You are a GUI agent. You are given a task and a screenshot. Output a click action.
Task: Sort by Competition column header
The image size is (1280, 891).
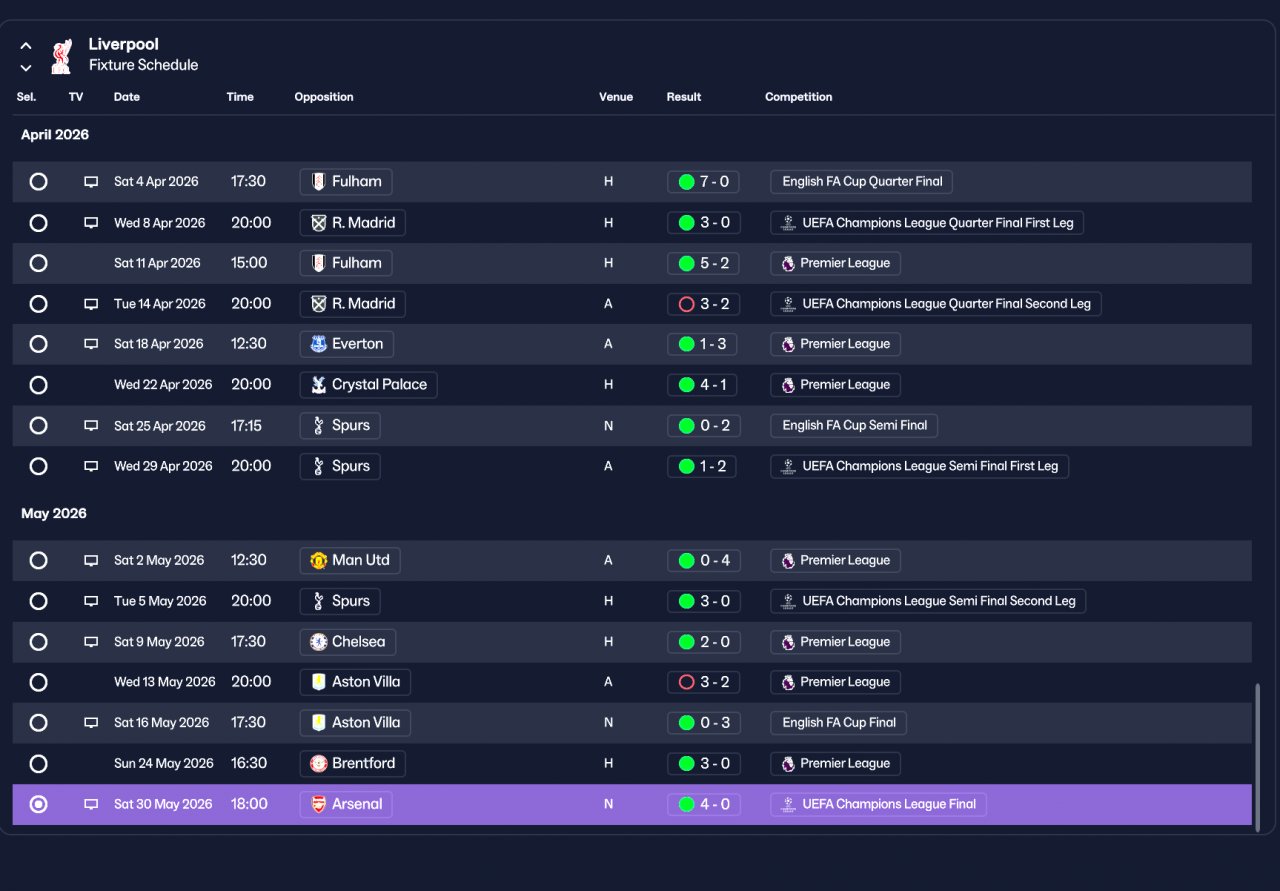pyautogui.click(x=798, y=97)
